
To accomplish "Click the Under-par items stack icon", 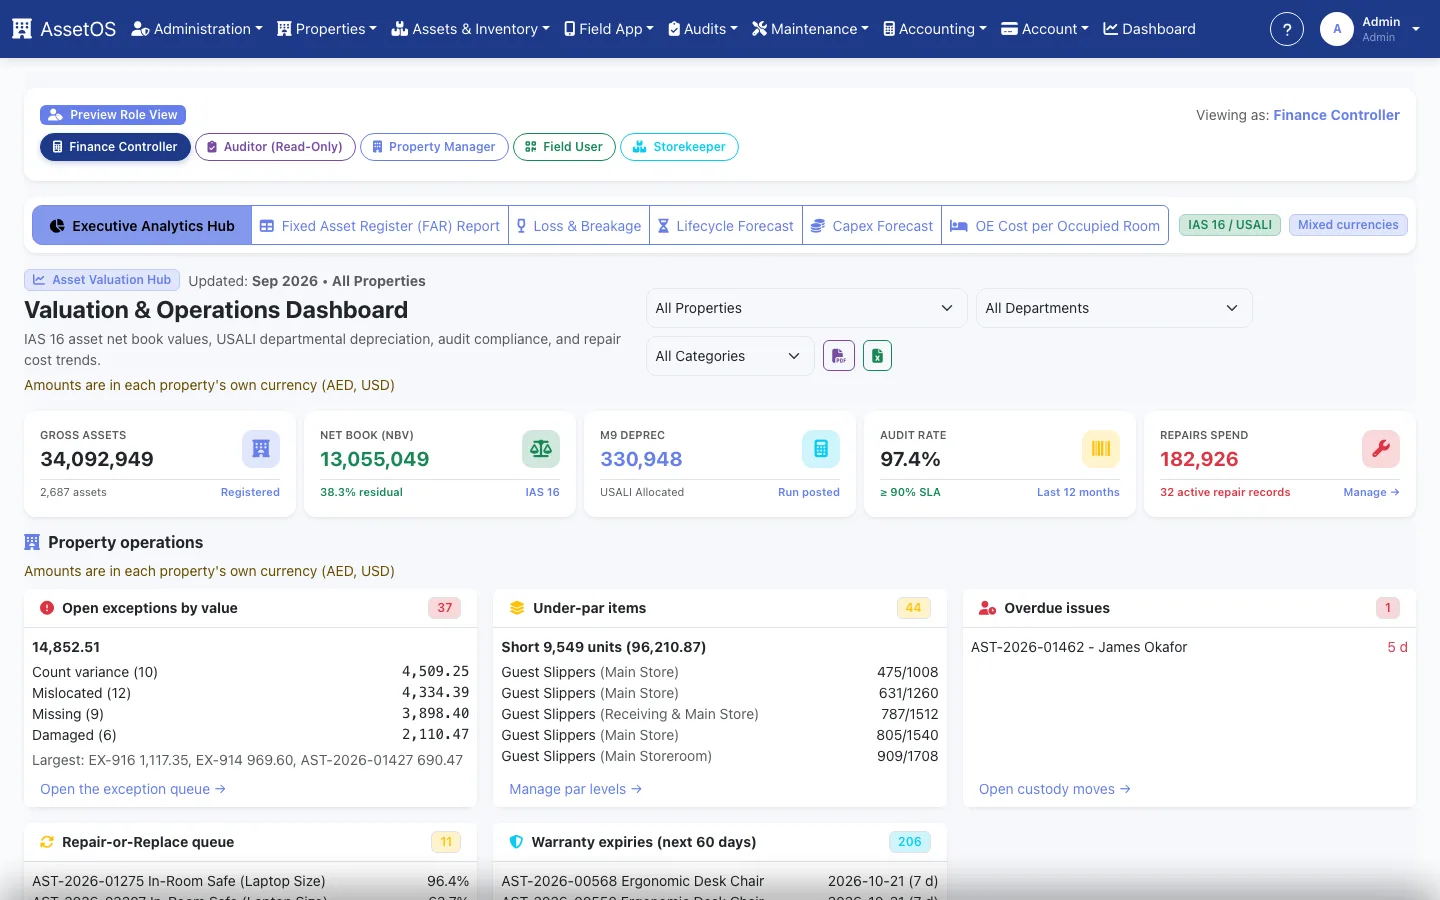I will tap(517, 608).
